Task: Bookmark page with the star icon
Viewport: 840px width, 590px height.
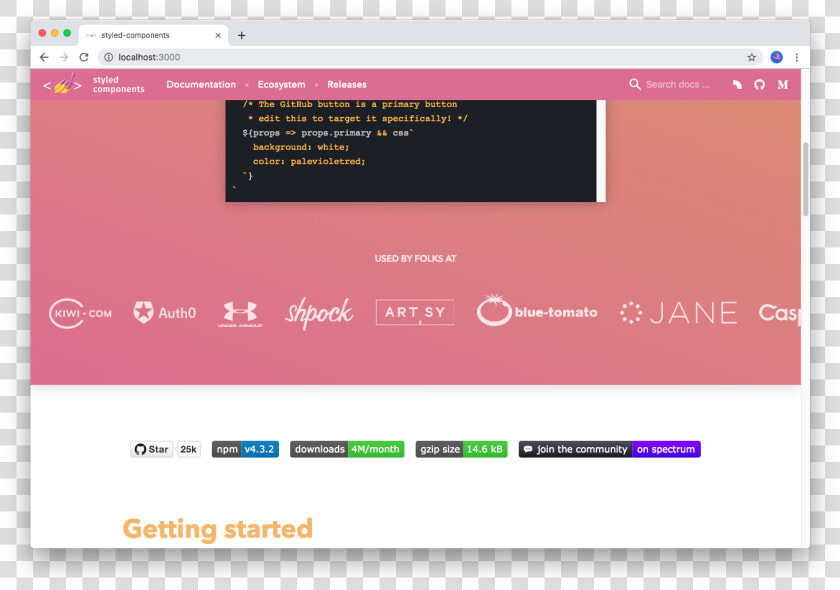Action: point(752,57)
